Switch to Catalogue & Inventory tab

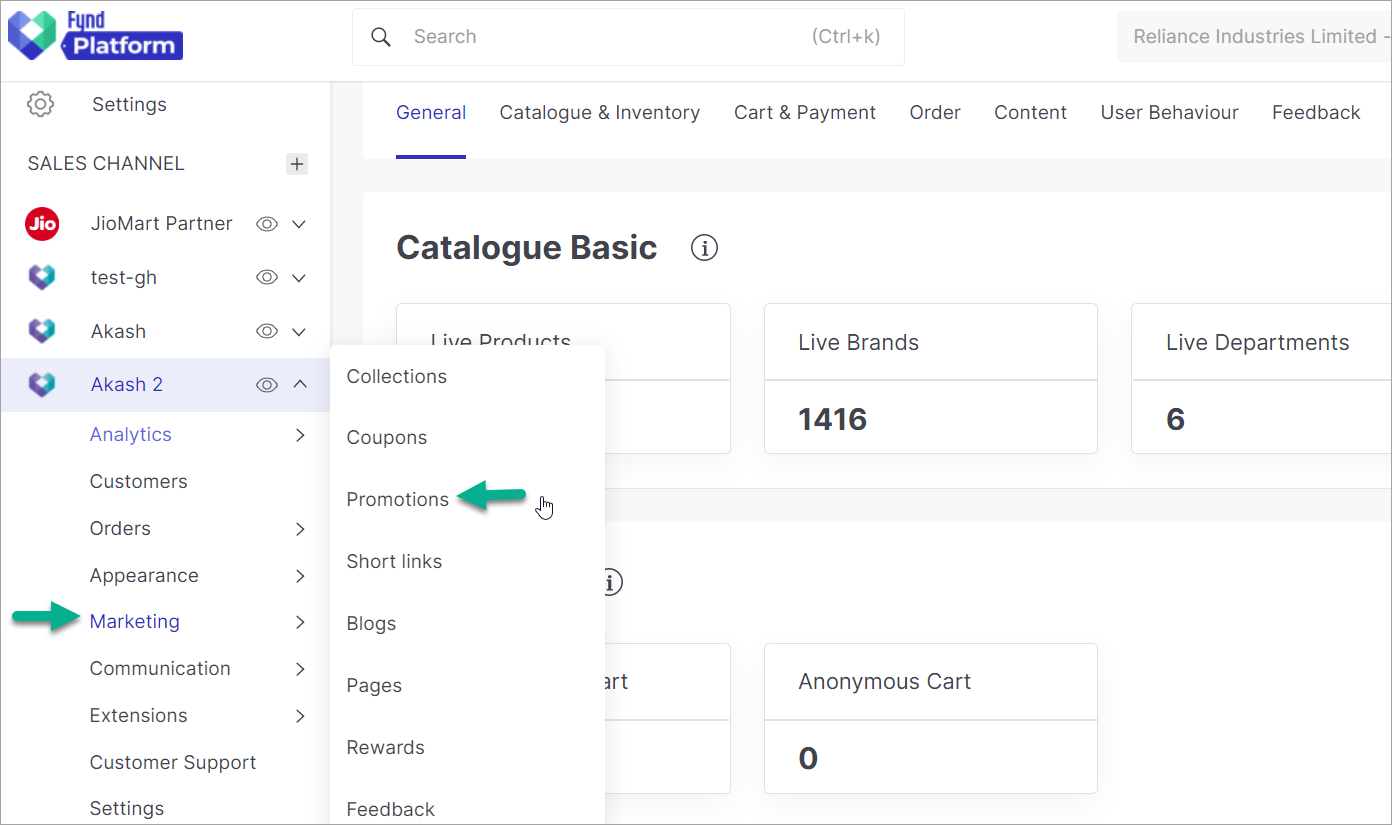click(600, 113)
